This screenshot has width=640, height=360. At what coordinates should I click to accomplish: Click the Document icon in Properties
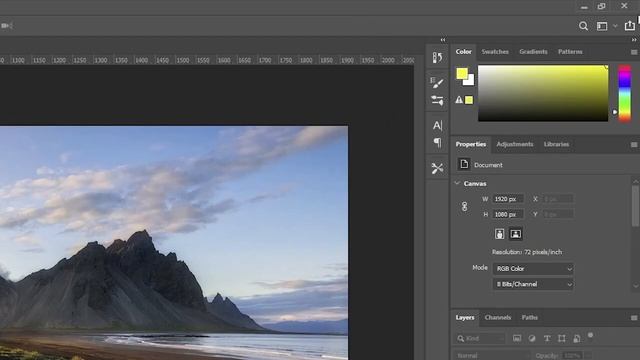[x=464, y=164]
